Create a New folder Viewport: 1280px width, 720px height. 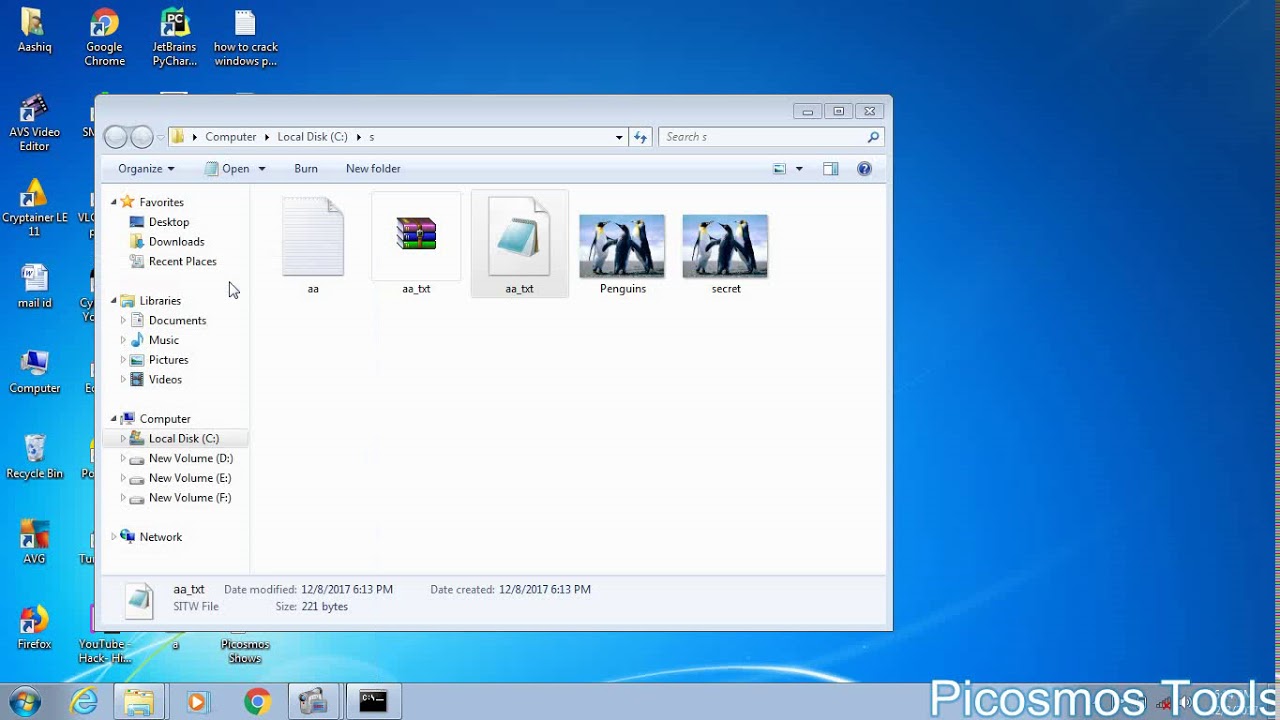point(373,169)
